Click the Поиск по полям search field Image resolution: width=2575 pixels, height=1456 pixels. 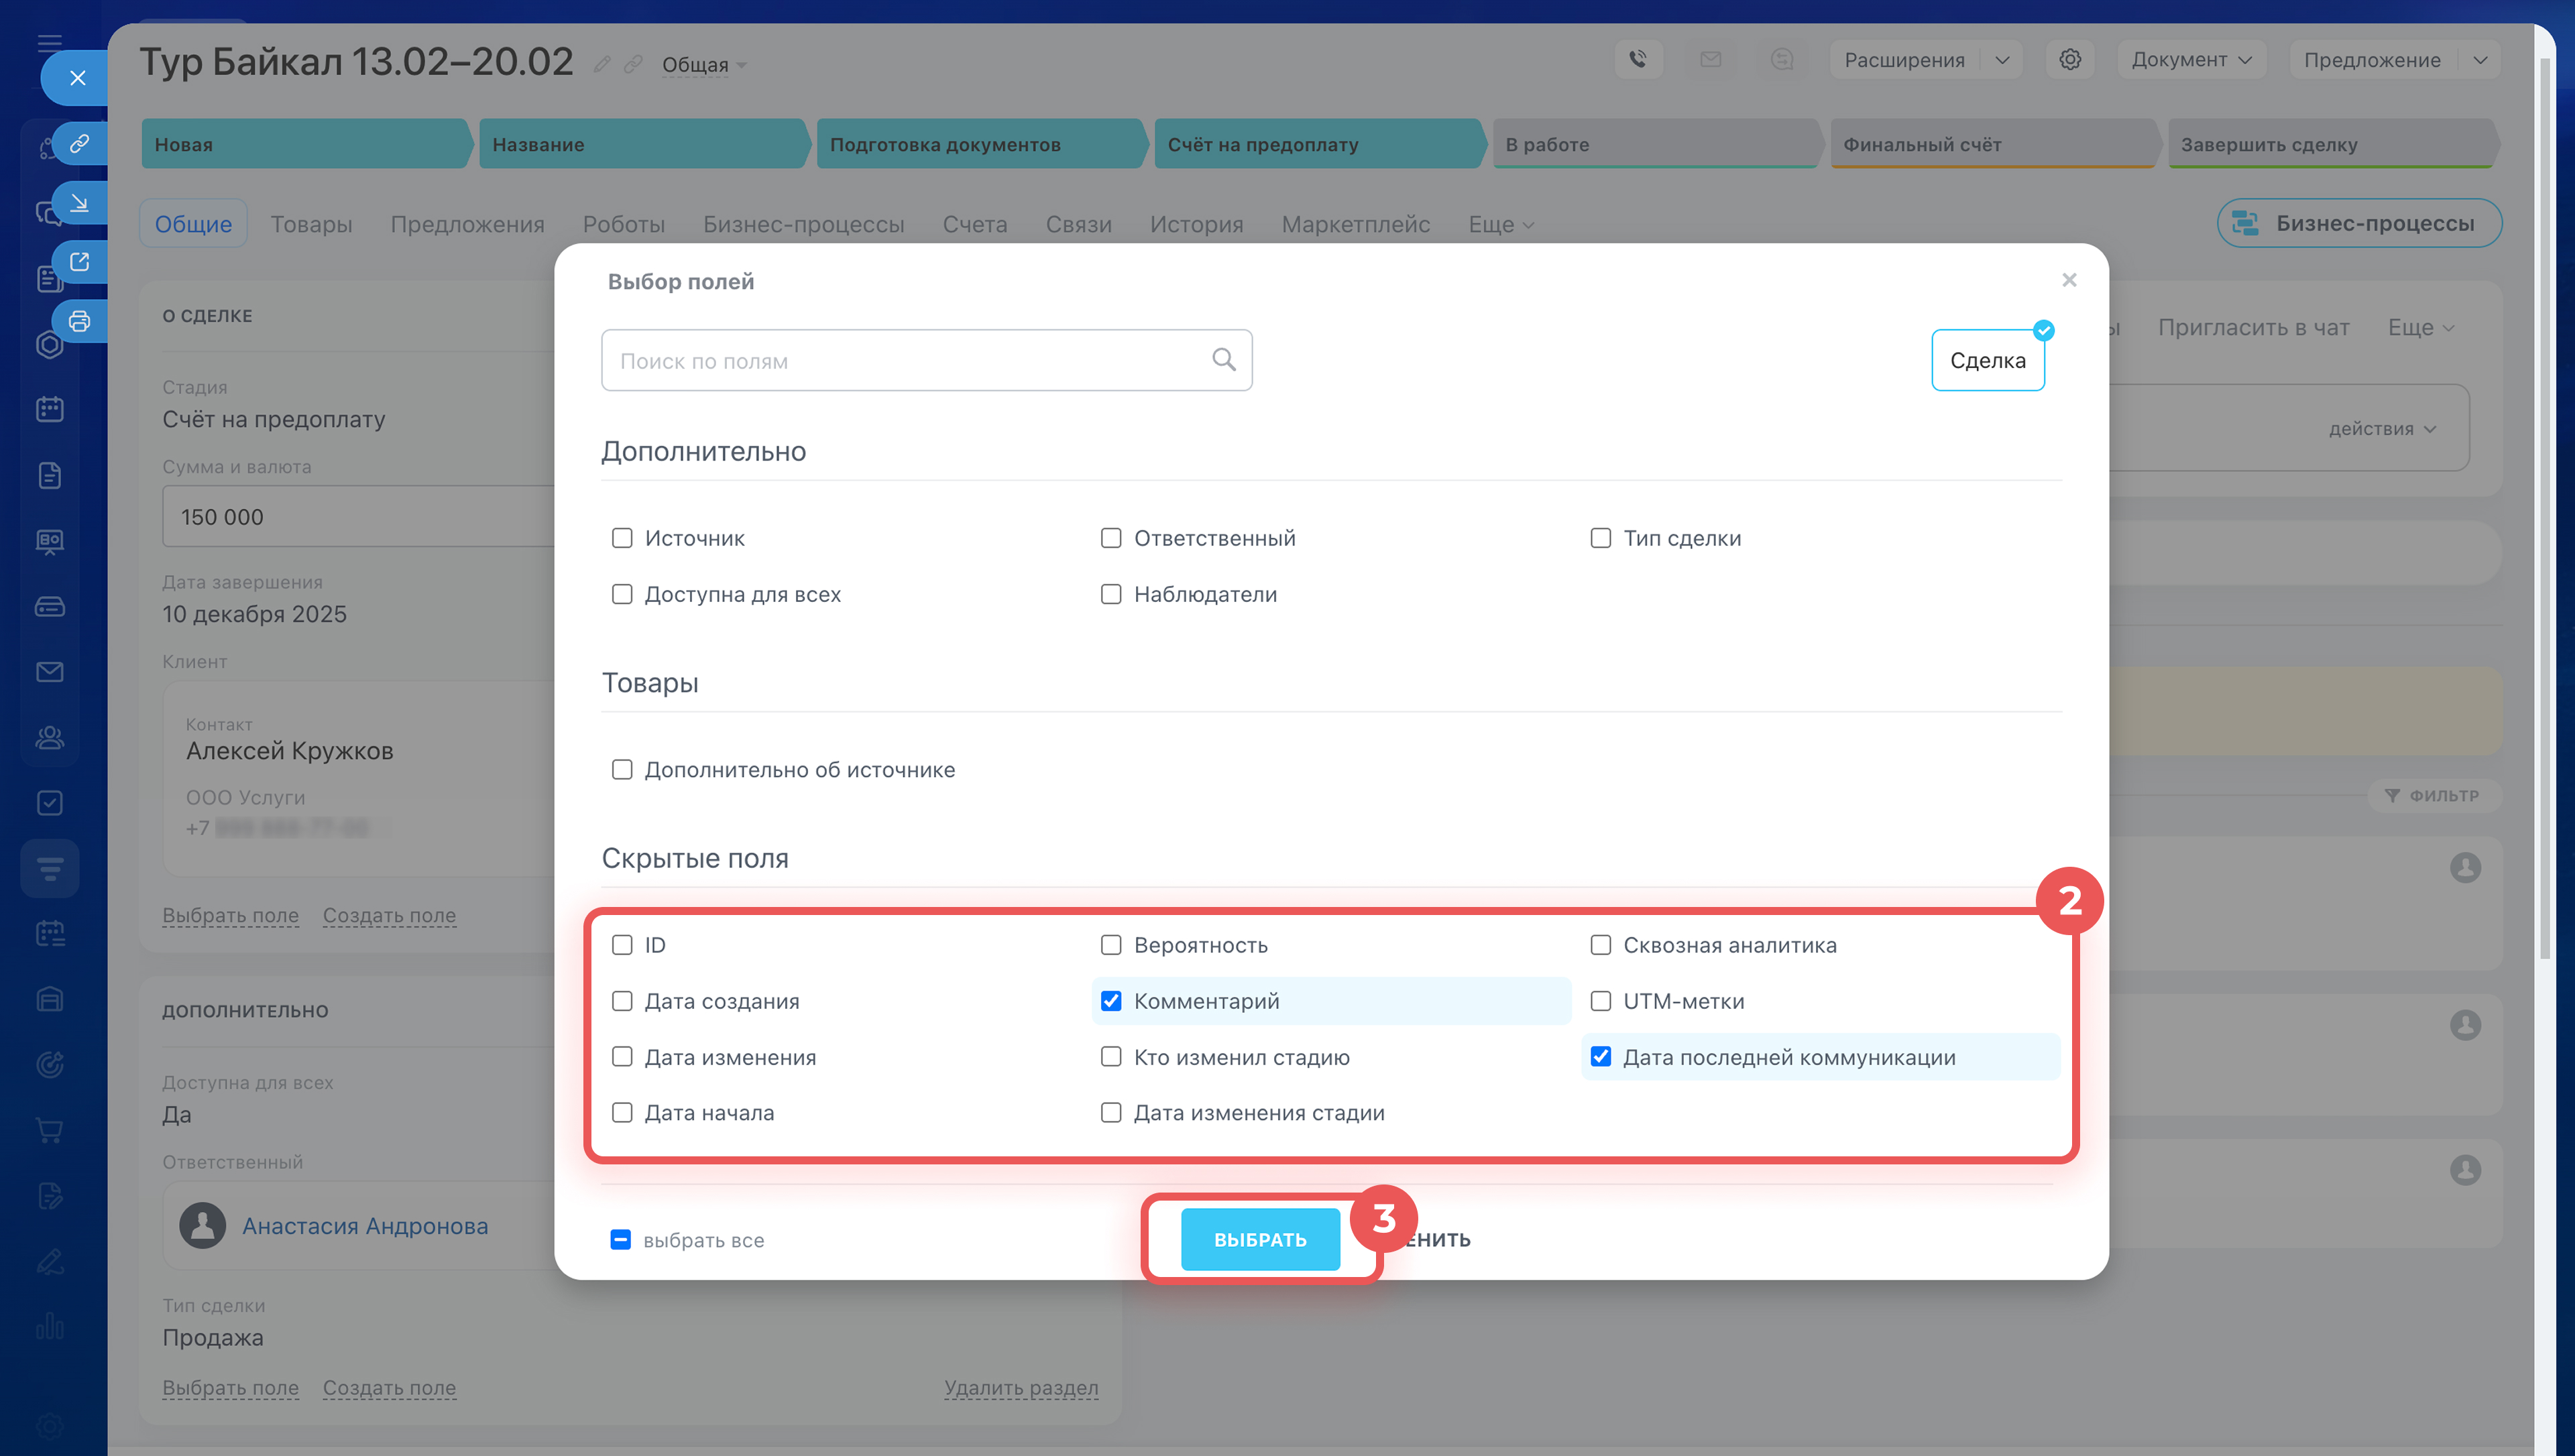tap(905, 361)
